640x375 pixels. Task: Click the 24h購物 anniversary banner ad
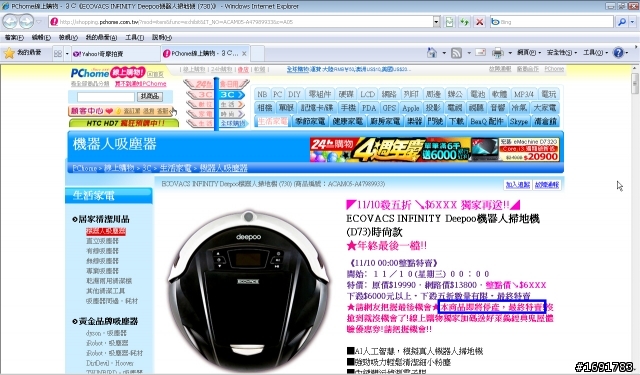click(x=435, y=150)
